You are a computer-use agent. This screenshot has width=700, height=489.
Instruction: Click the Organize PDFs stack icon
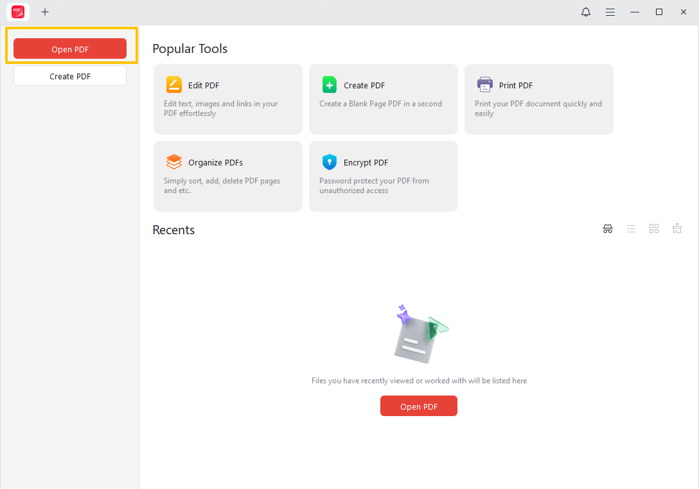click(174, 162)
